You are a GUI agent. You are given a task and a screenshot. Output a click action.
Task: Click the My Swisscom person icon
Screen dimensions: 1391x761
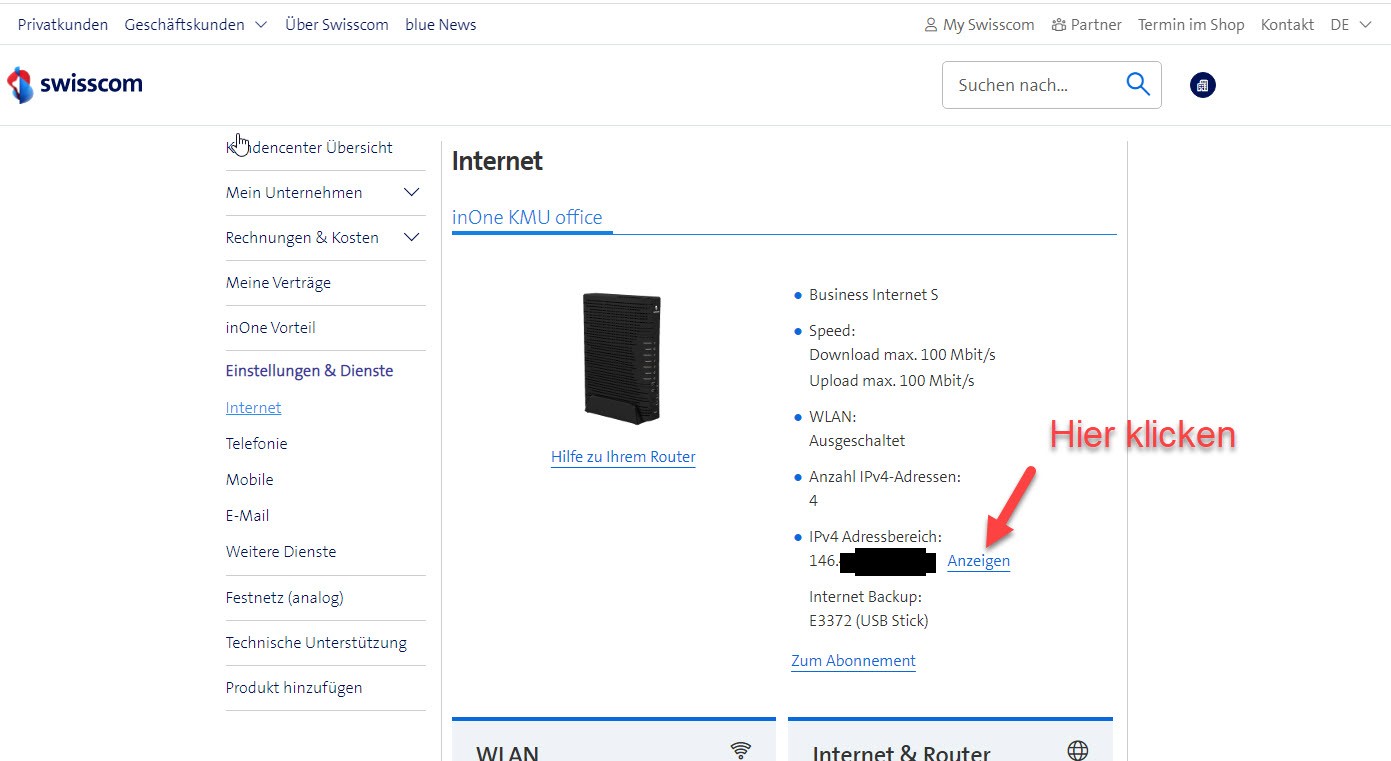pyautogui.click(x=931, y=25)
